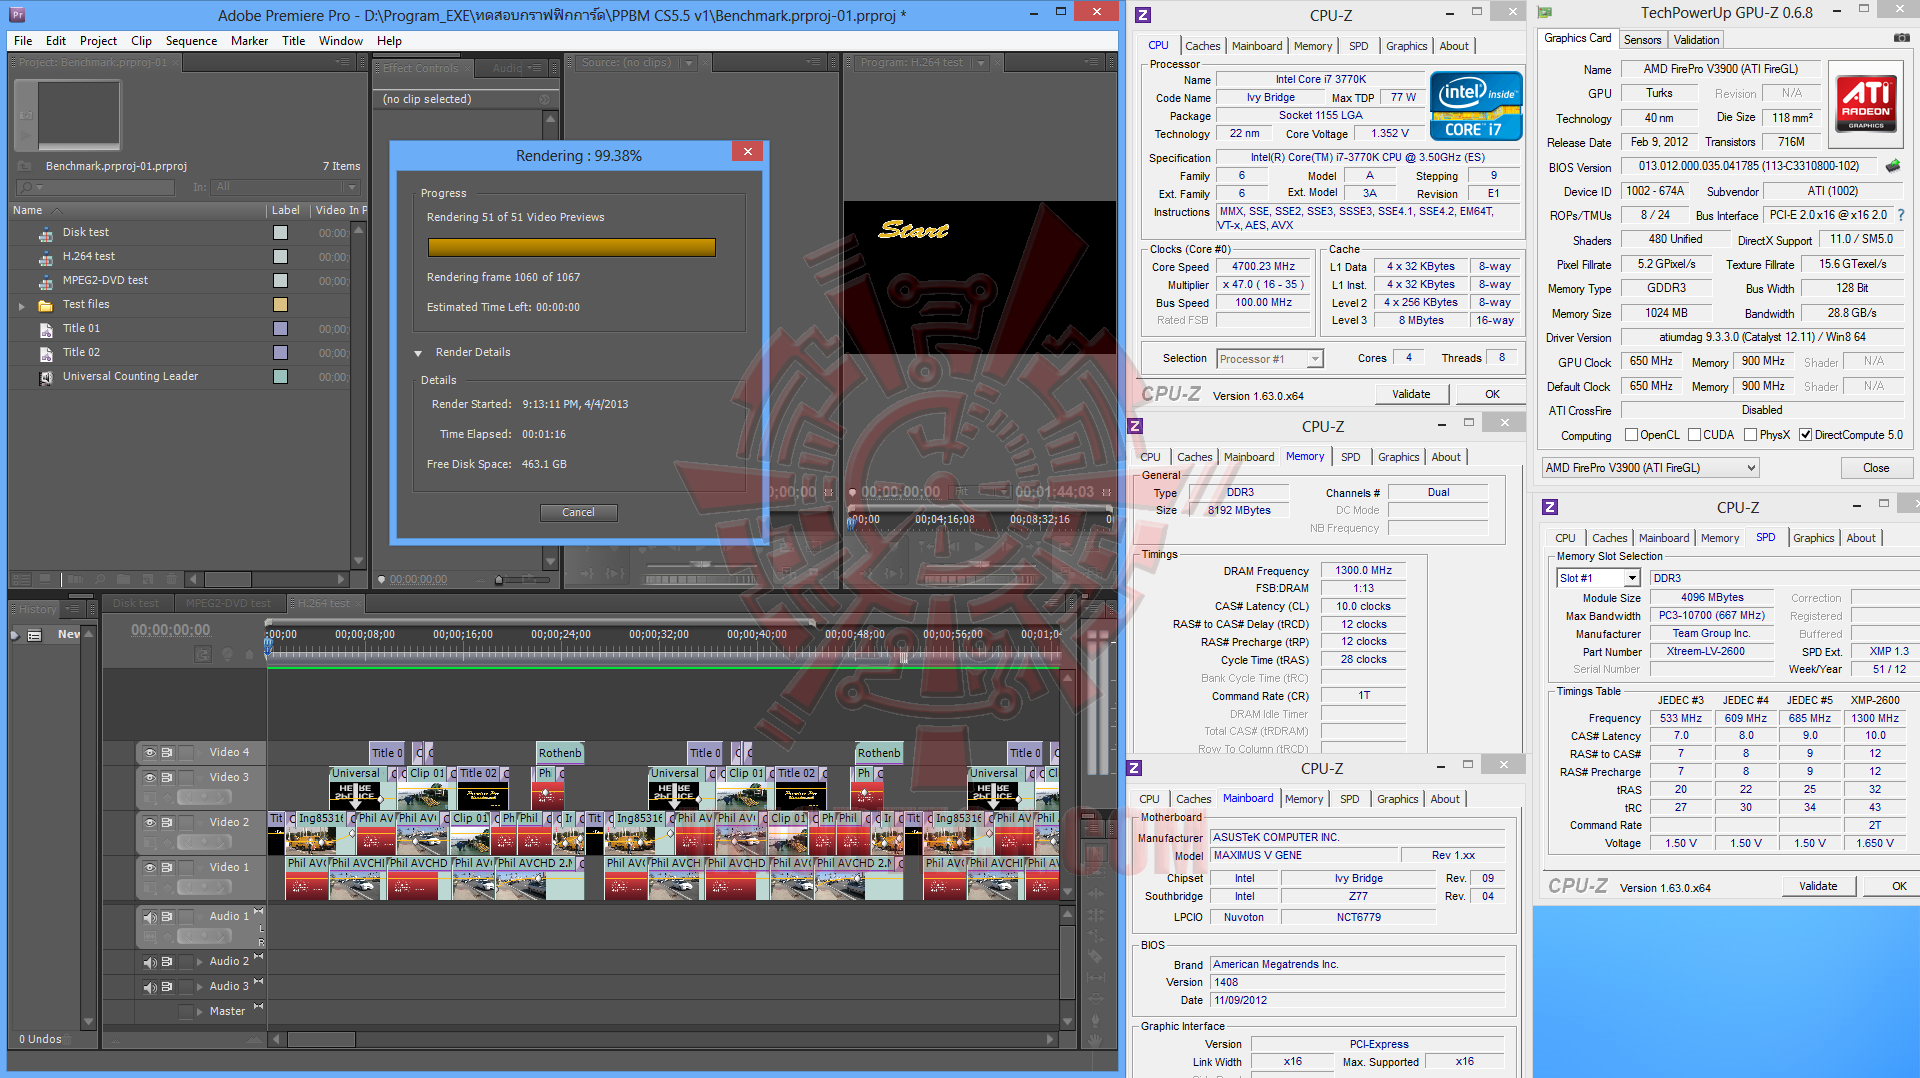This screenshot has height=1078, width=1920.
Task: Uncheck the DirectCompute 5.0 checkbox
Action: click(1805, 435)
